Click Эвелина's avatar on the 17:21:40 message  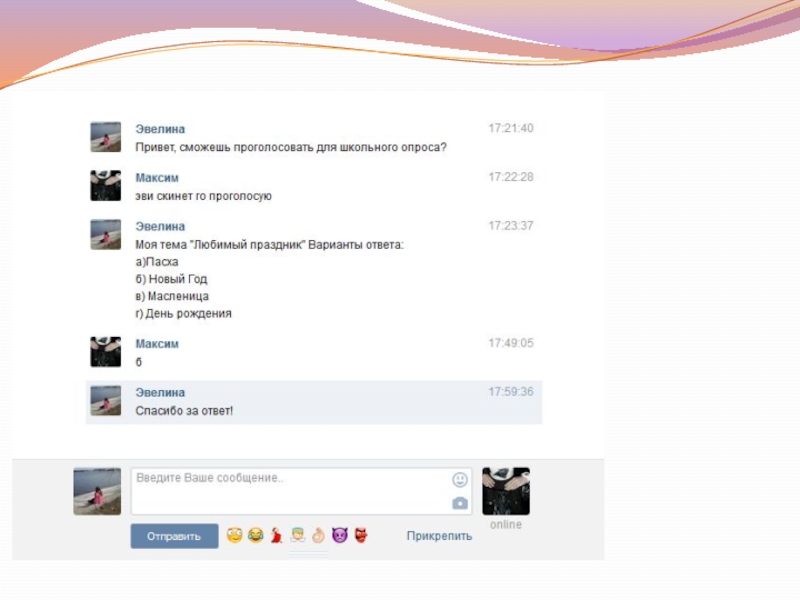coord(106,137)
